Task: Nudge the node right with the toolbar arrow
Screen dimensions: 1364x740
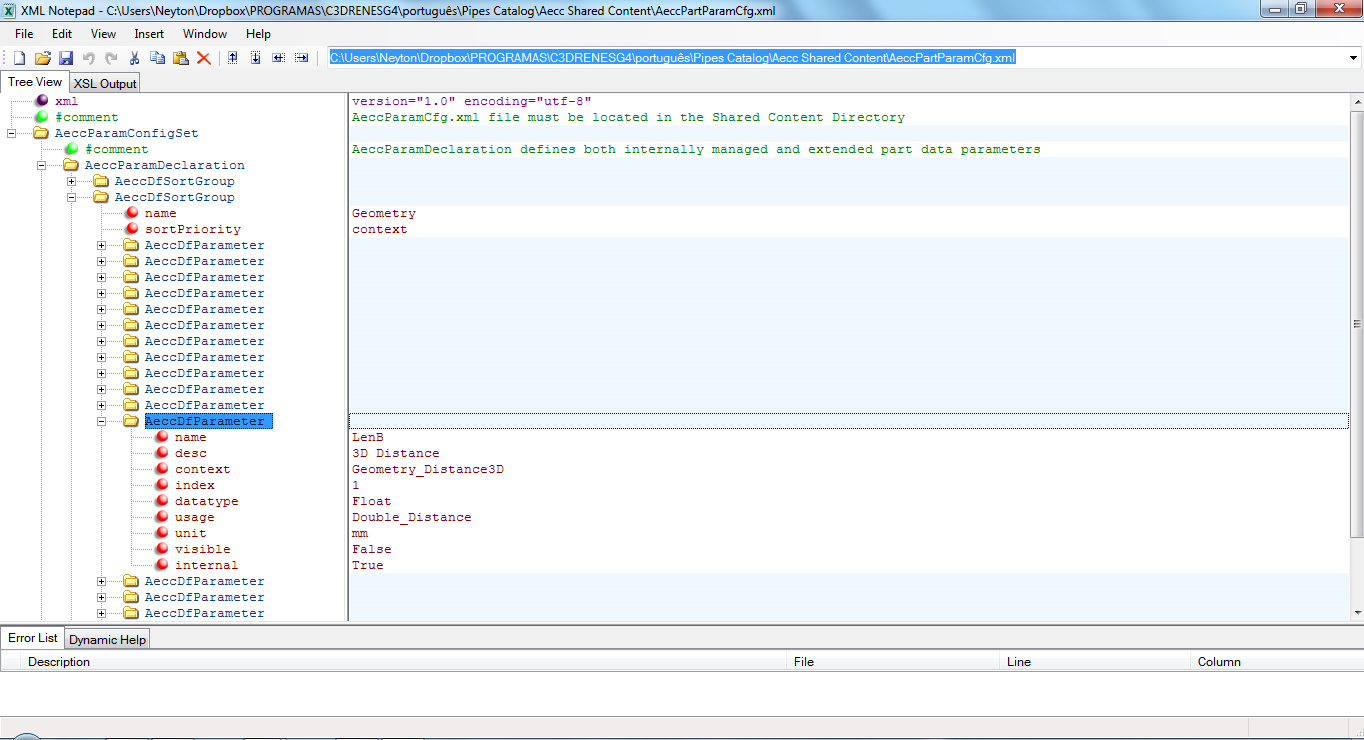Action: (301, 58)
